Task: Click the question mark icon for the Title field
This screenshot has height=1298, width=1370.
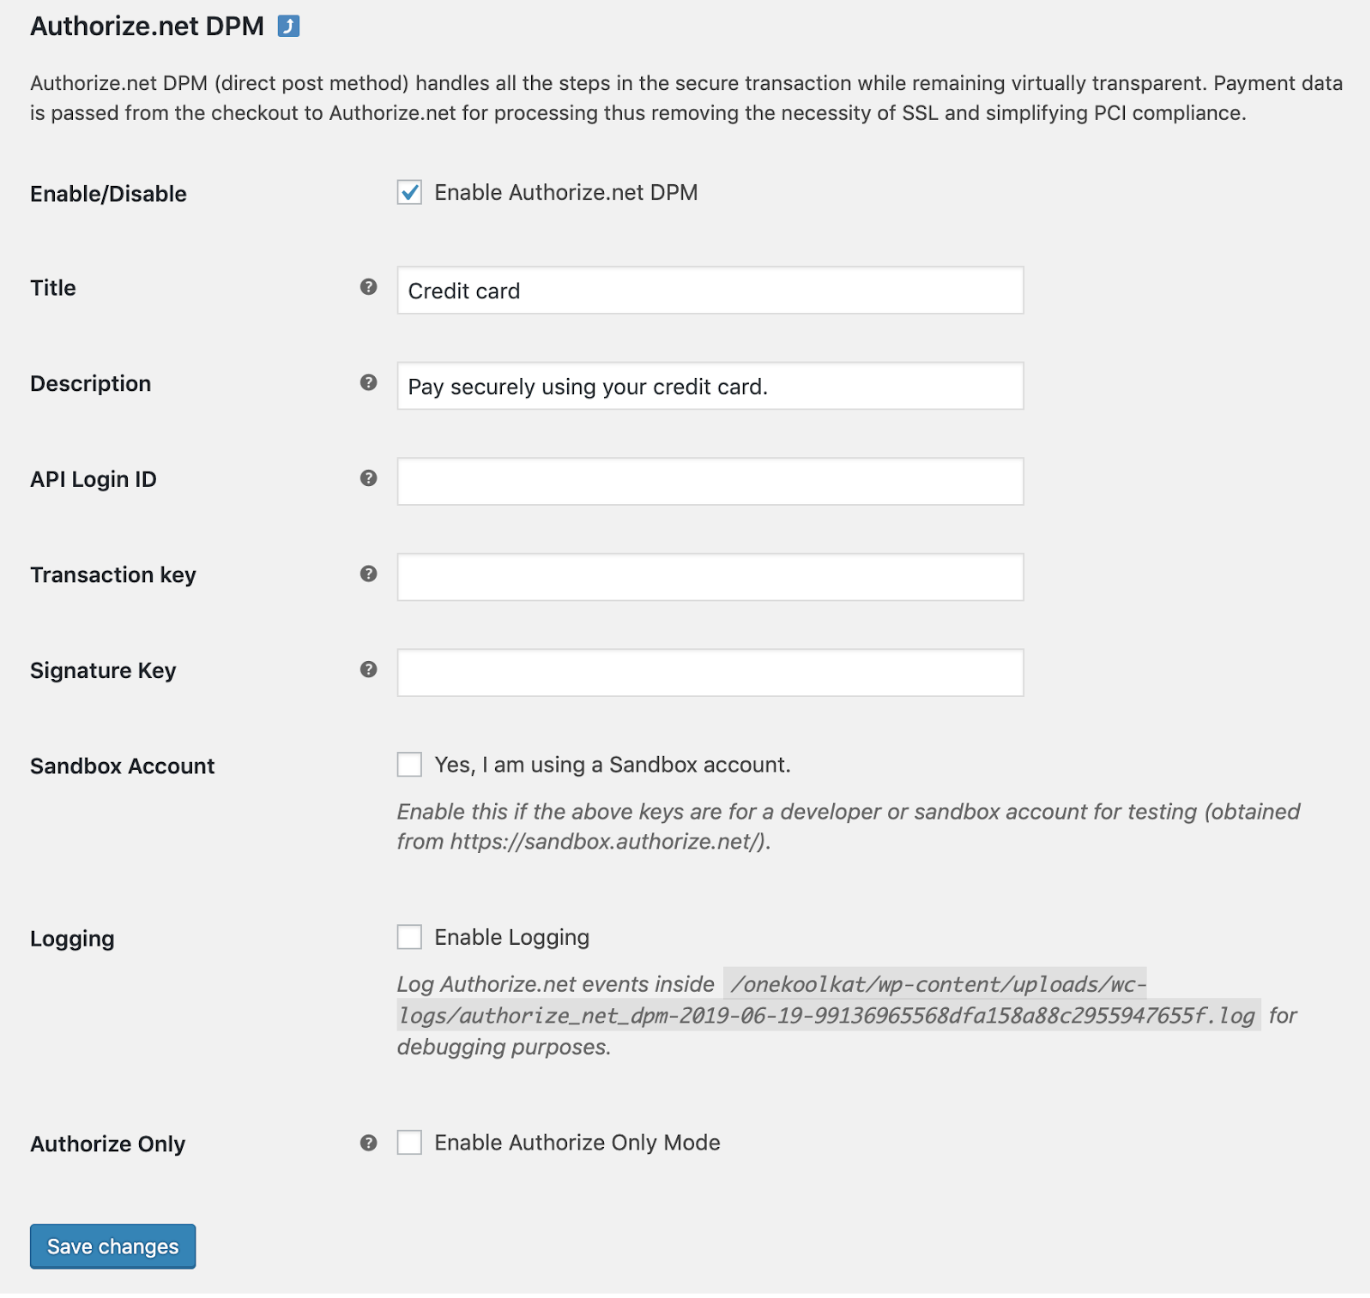Action: [369, 287]
